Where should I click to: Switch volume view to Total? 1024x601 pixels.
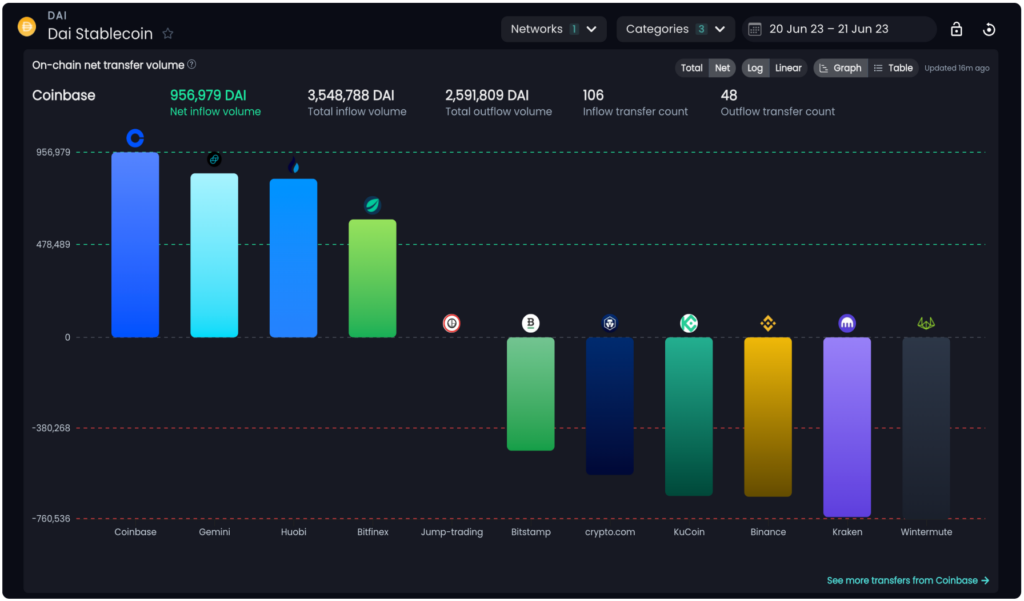tap(692, 68)
